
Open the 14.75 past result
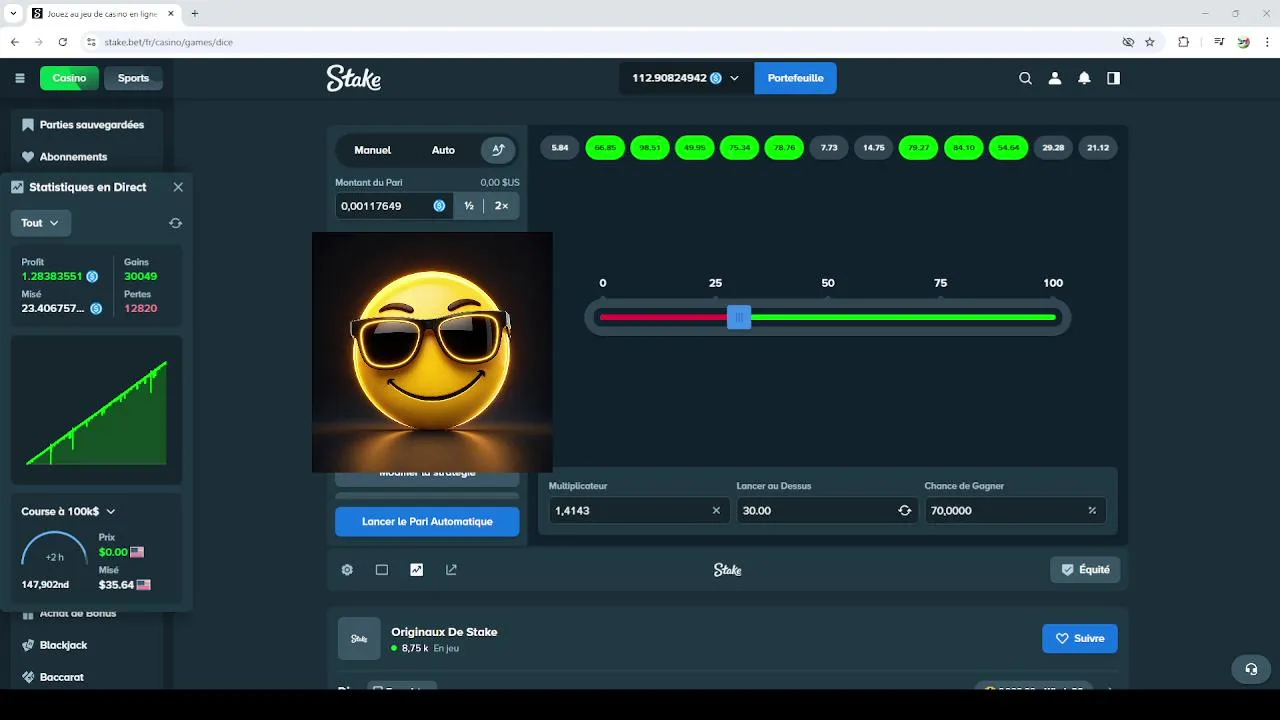[874, 148]
